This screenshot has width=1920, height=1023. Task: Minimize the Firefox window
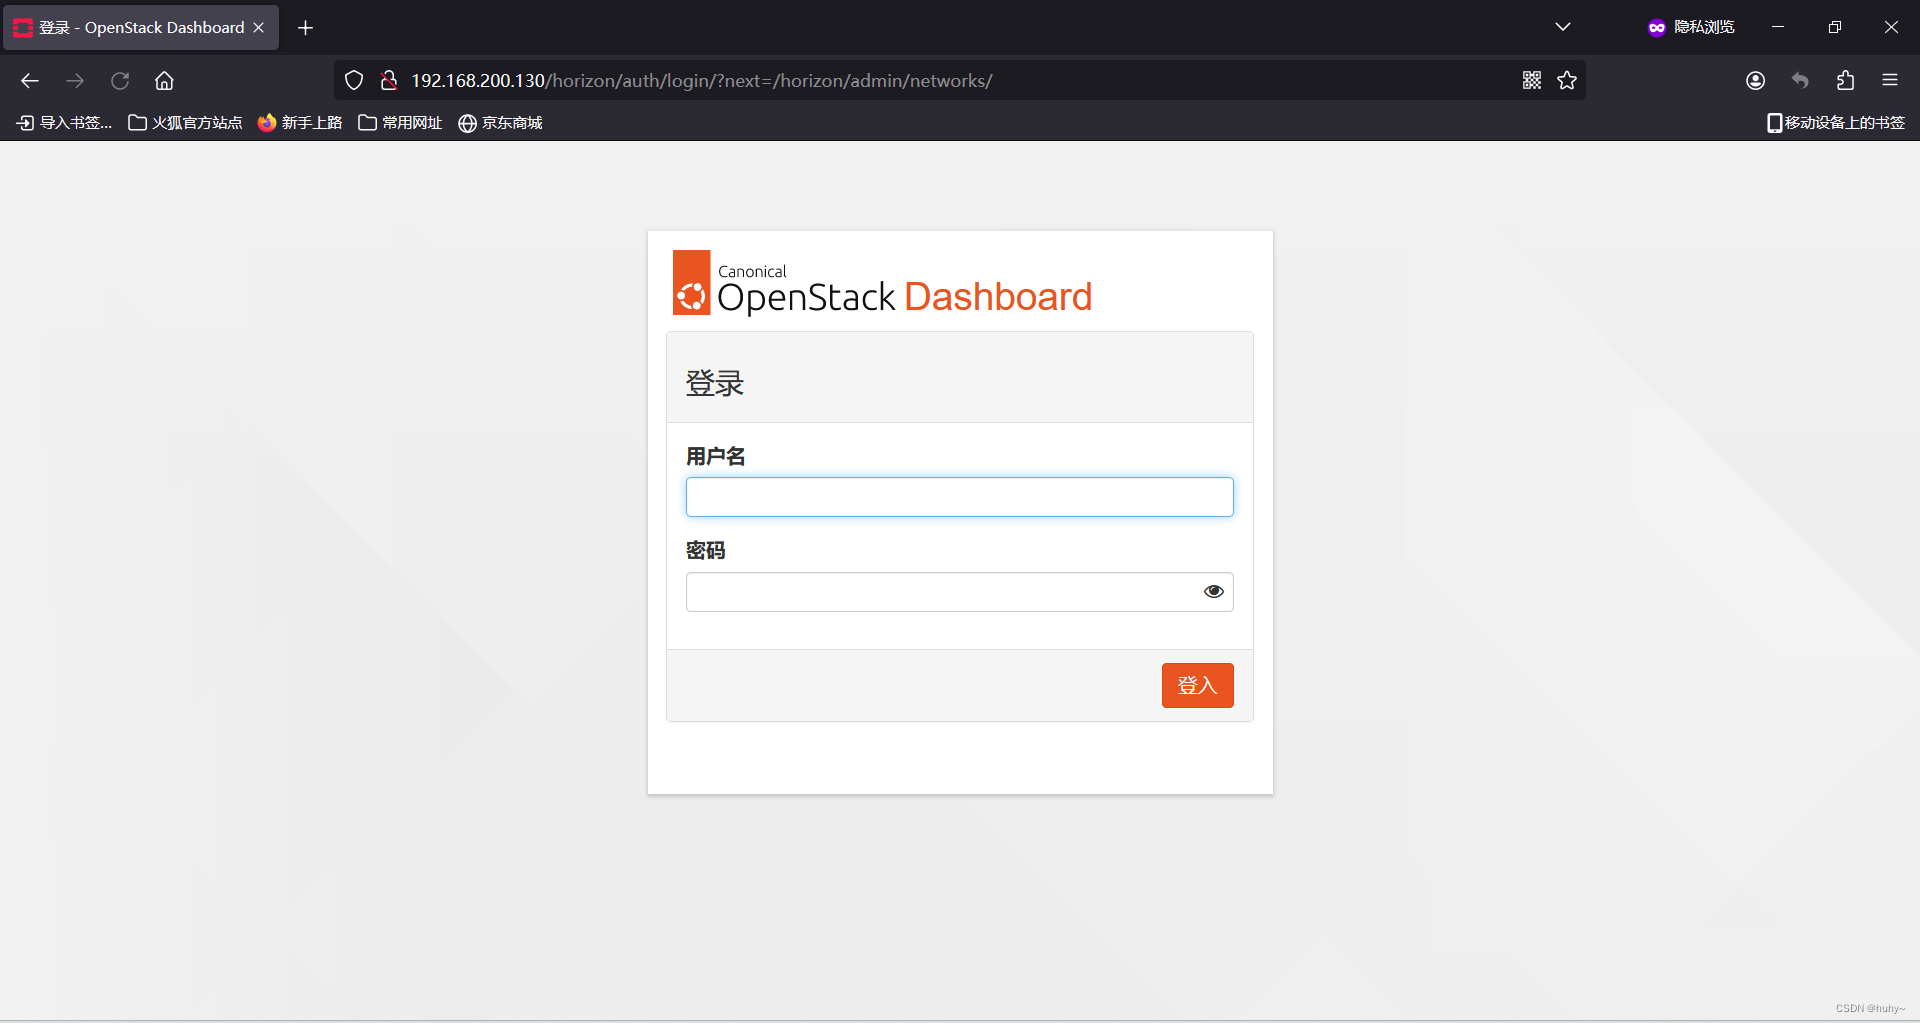[x=1778, y=27]
